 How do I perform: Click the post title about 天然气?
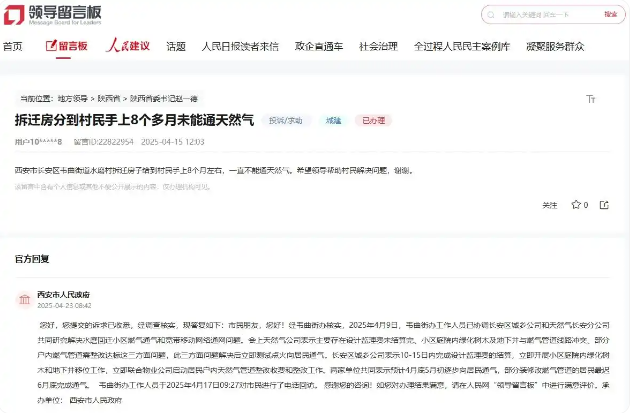coord(135,120)
